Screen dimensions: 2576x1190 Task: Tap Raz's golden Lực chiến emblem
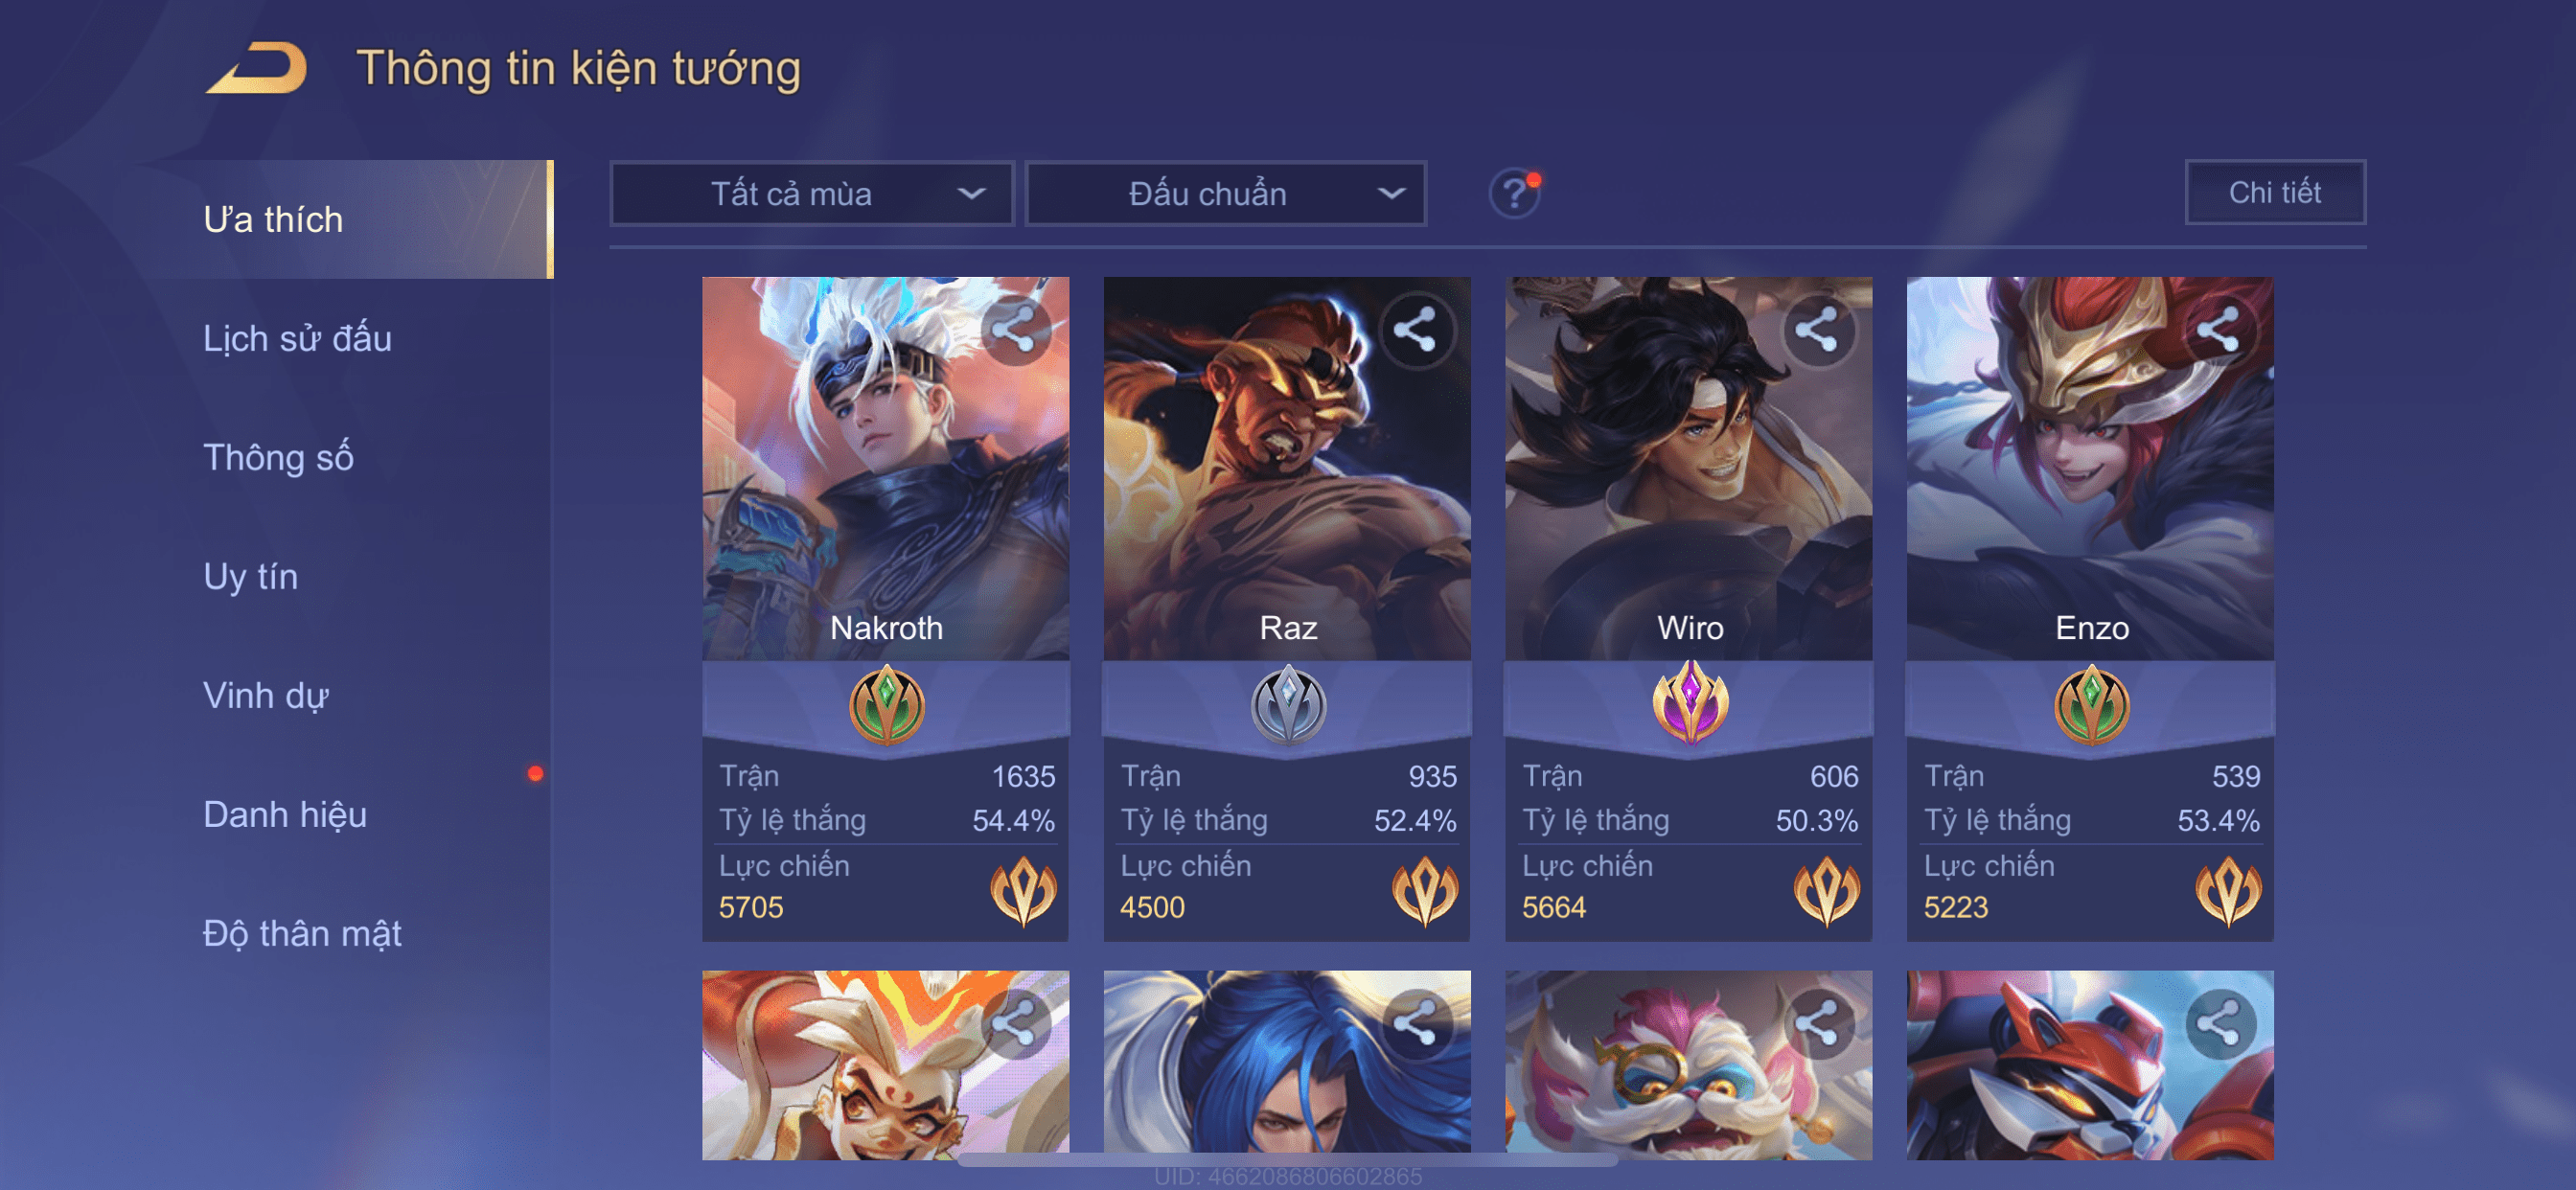[x=1425, y=889]
